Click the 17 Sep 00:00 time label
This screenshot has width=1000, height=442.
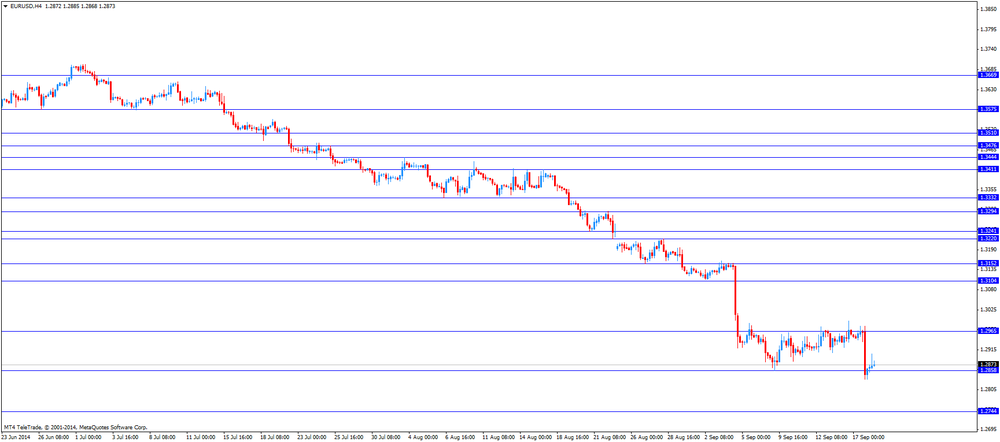870,438
